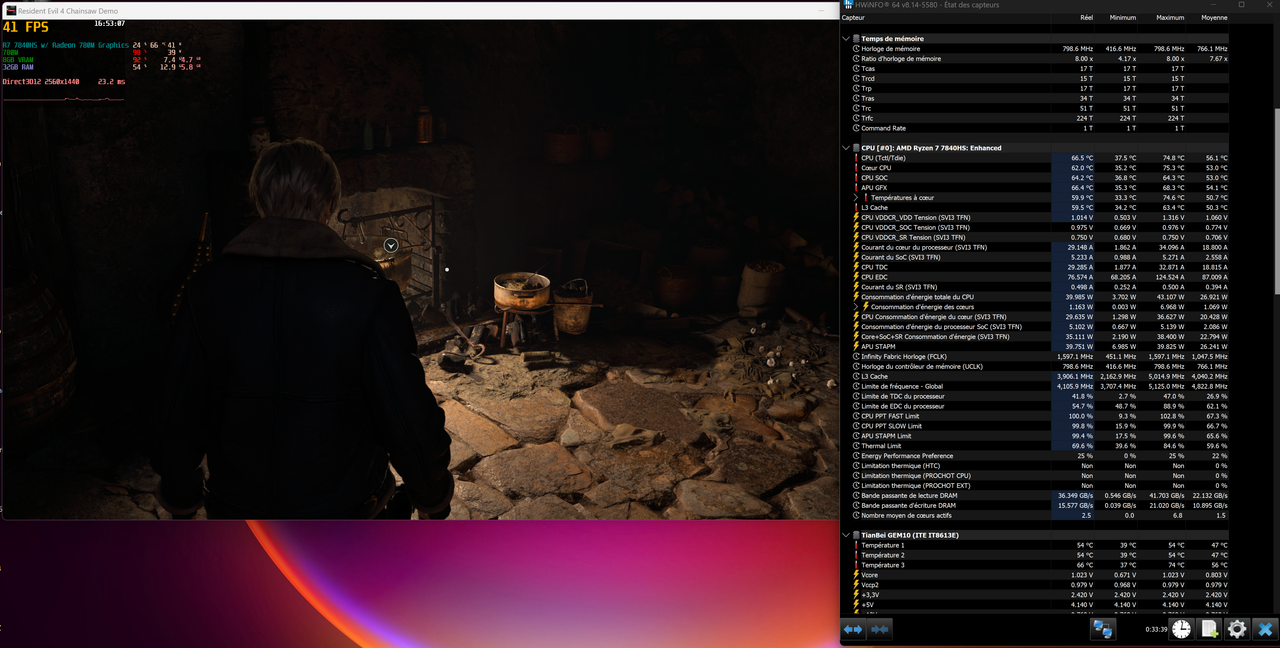Viewport: 1280px width, 648px height.
Task: Click the thermometer icon of APU GFX
Action: (x=856, y=188)
